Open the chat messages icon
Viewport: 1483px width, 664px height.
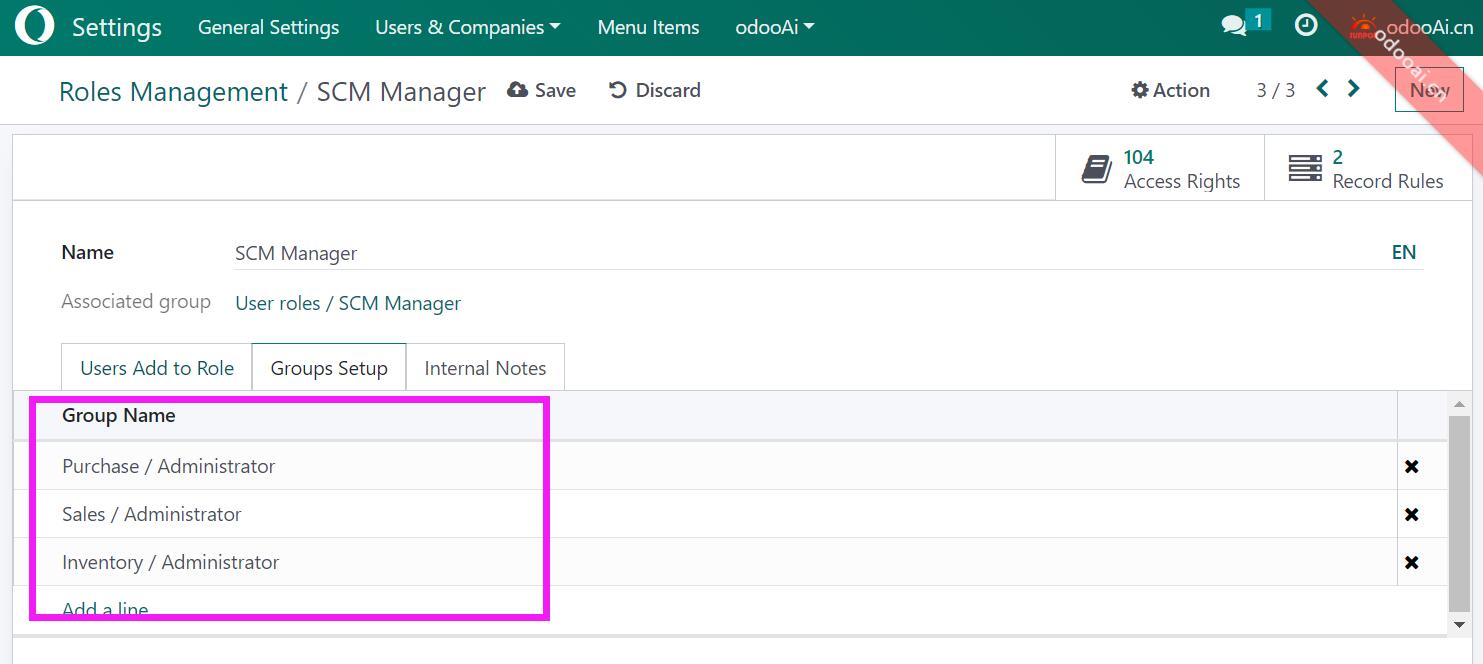[1234, 26]
